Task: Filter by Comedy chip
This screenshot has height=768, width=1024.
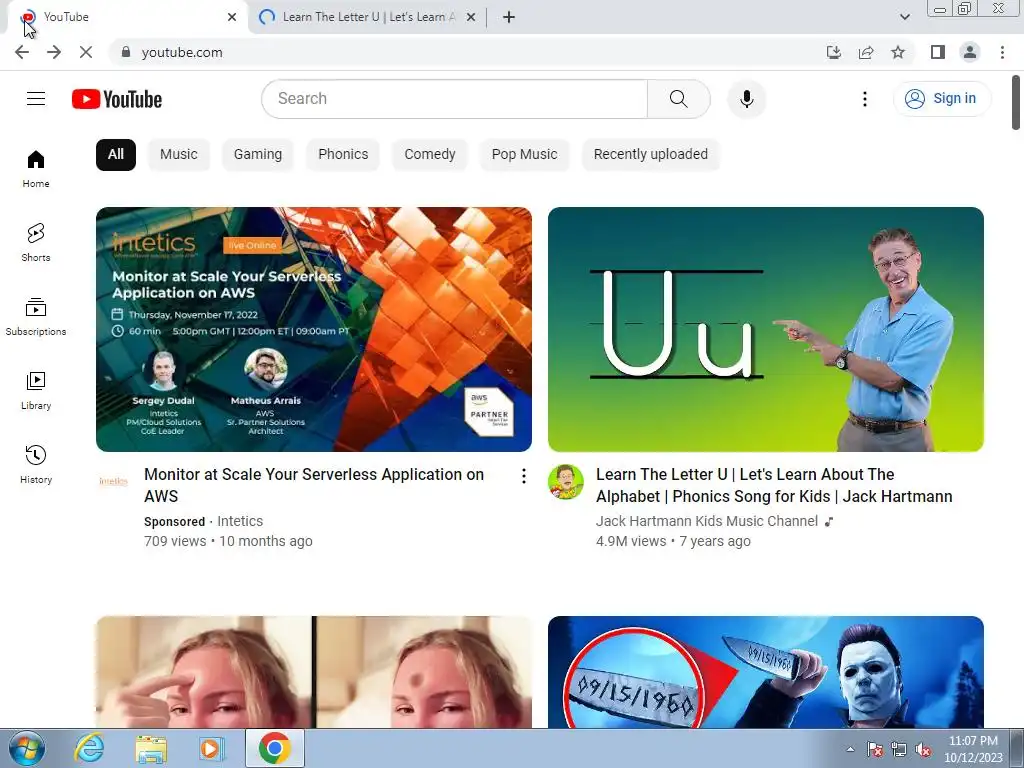Action: tap(430, 155)
